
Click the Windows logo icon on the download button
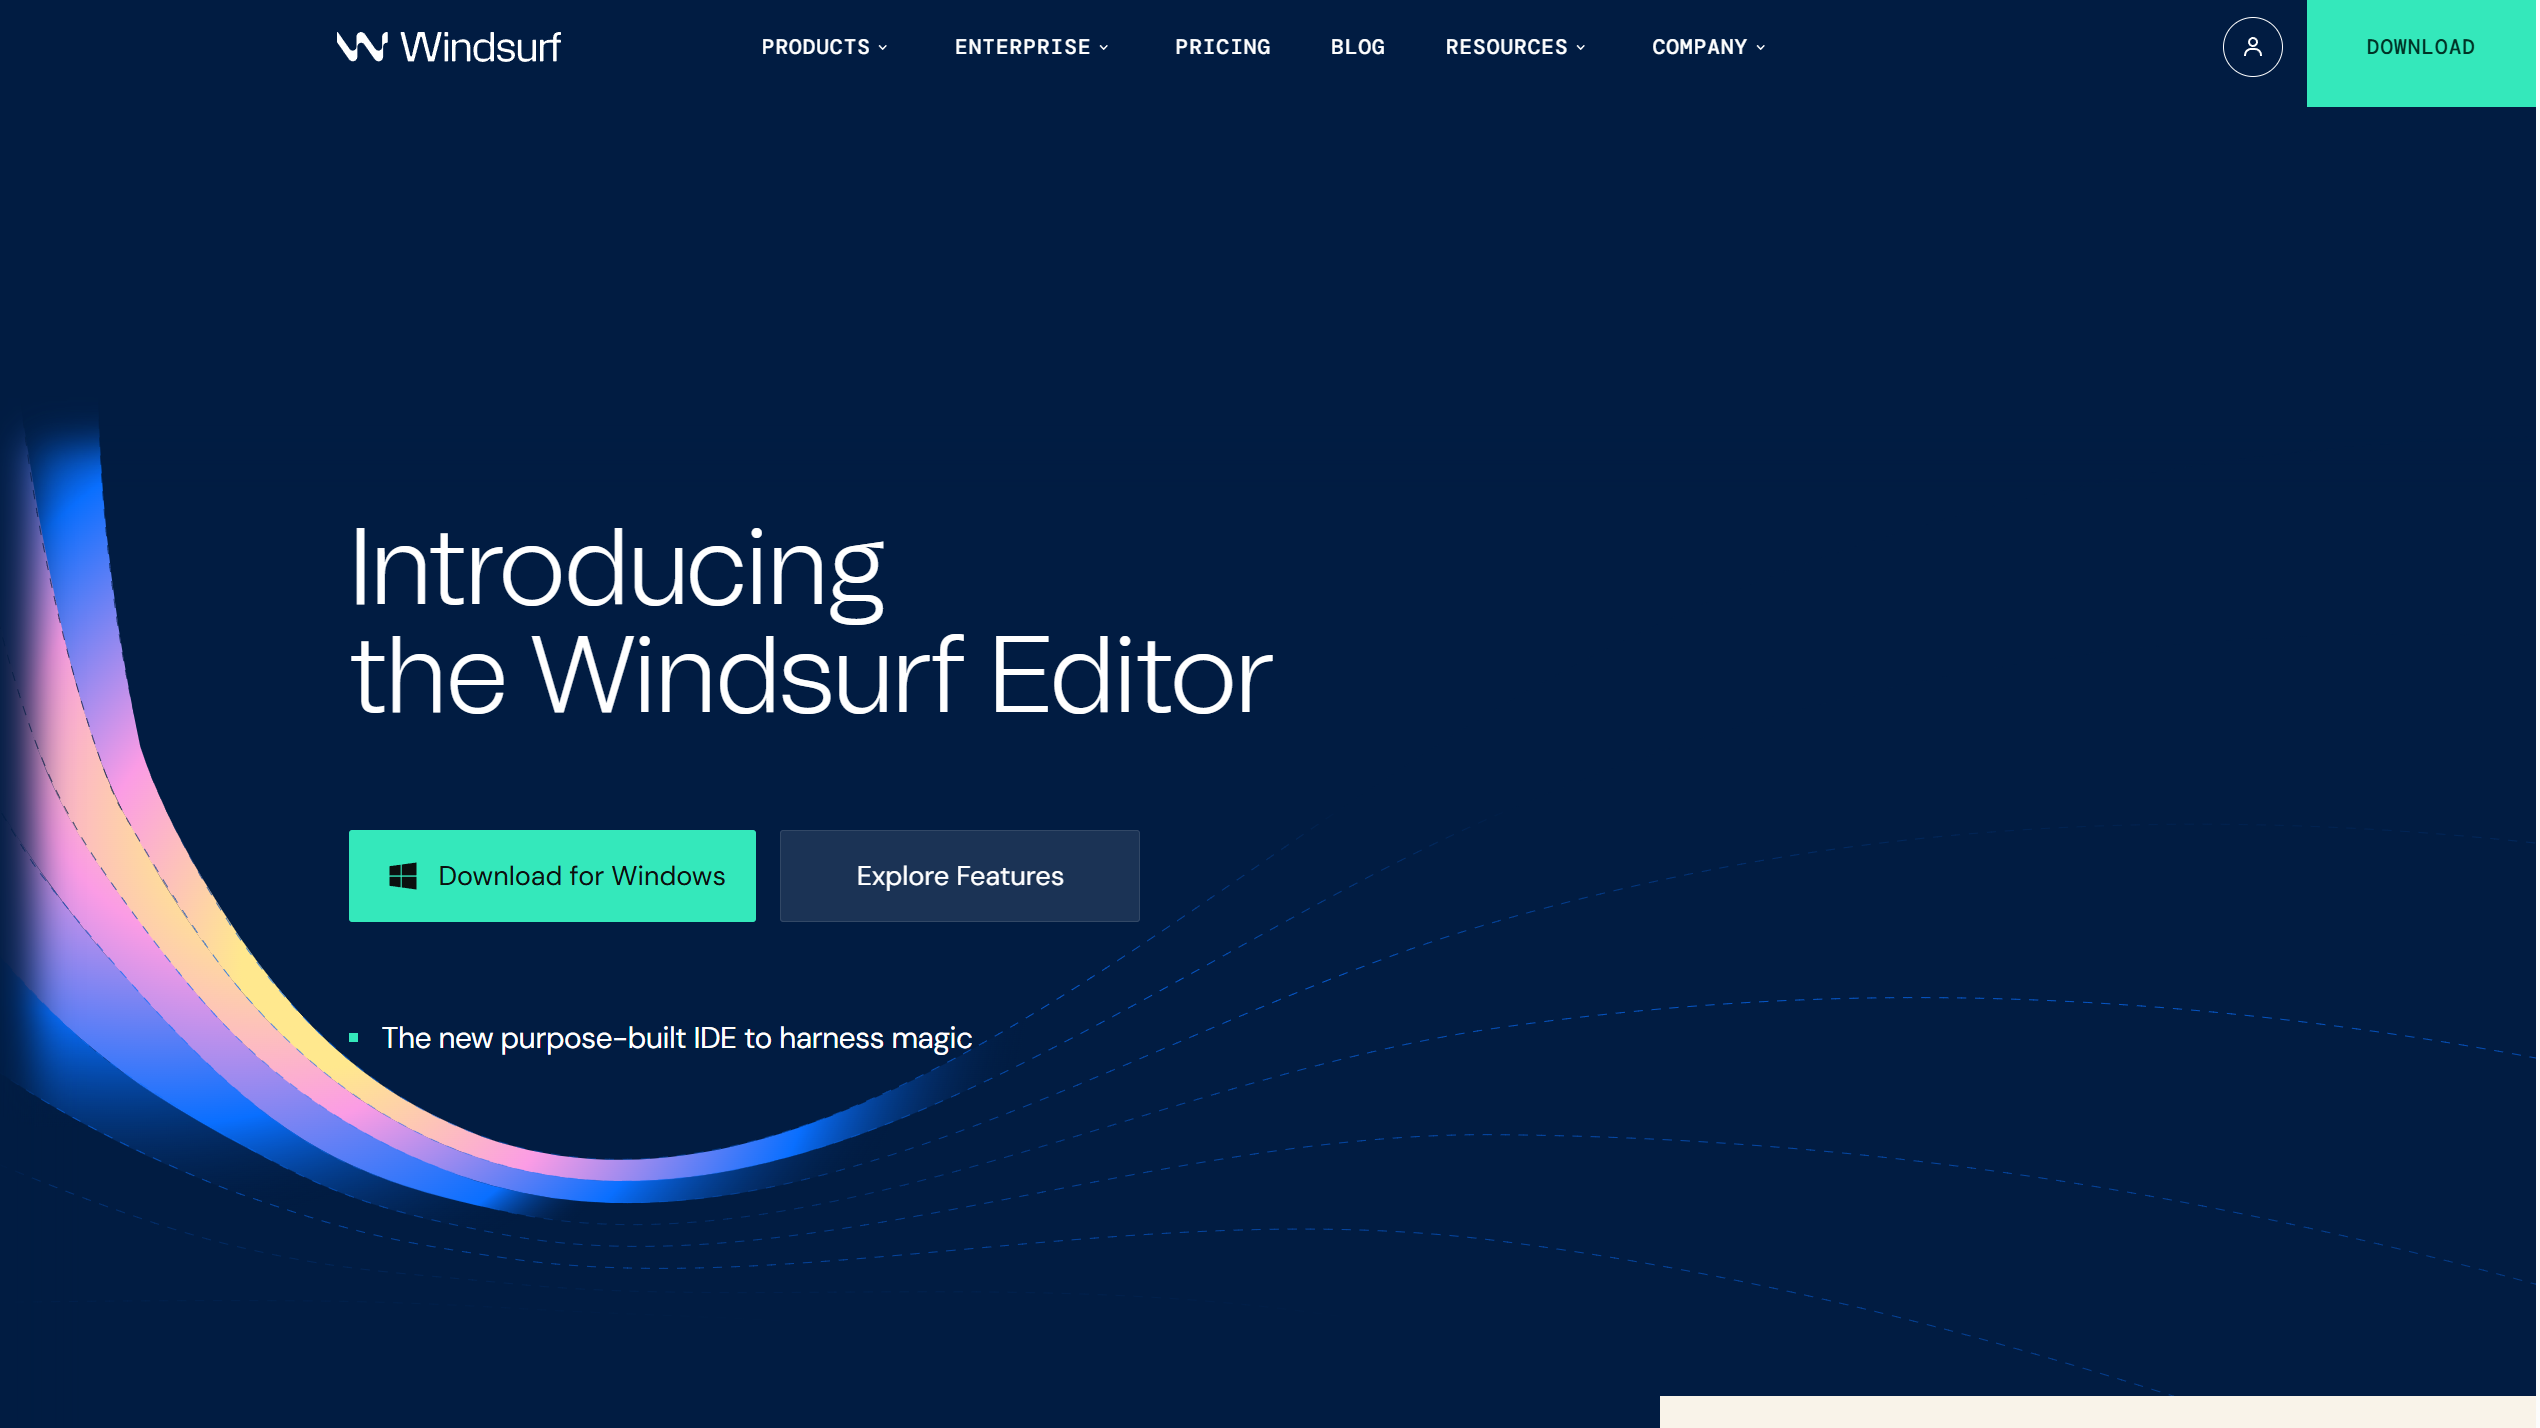coord(403,877)
